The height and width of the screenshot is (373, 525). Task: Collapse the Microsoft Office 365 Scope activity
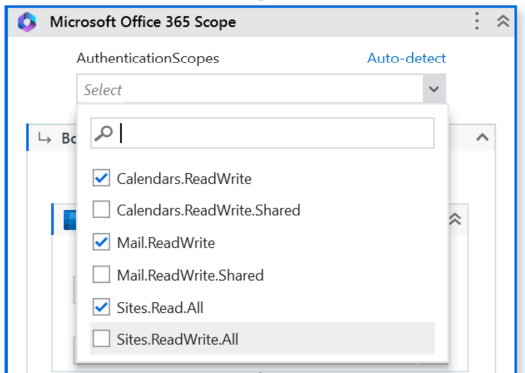(503, 21)
